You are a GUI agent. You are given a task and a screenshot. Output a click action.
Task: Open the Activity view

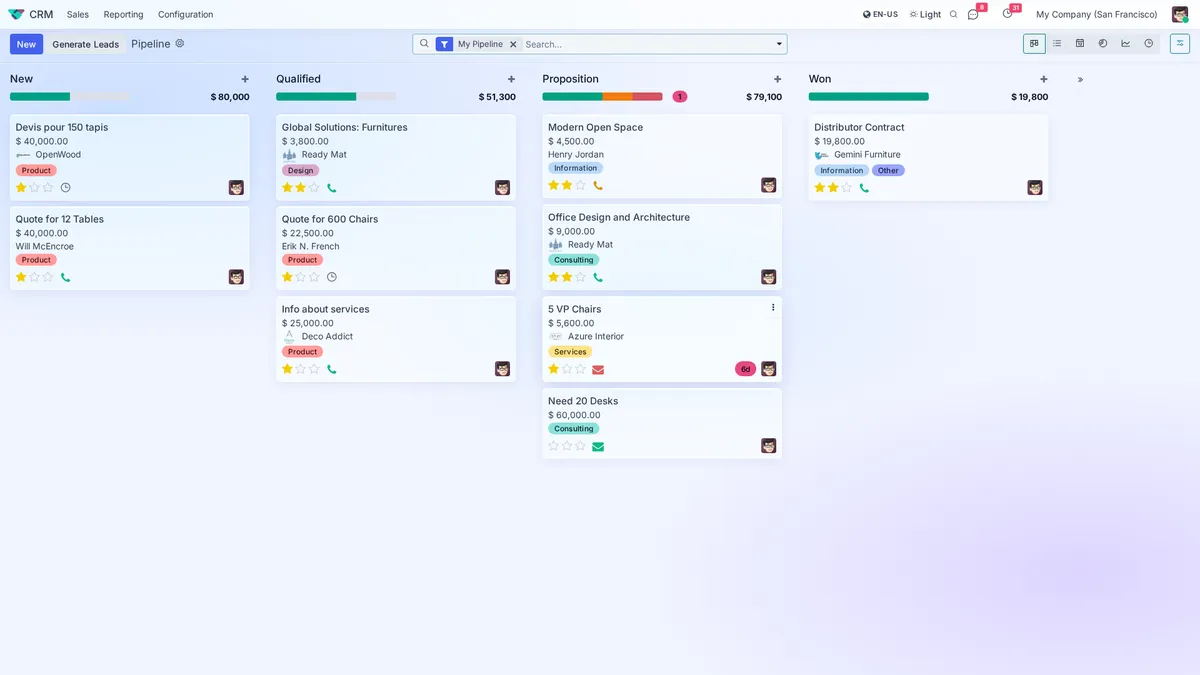point(1148,43)
